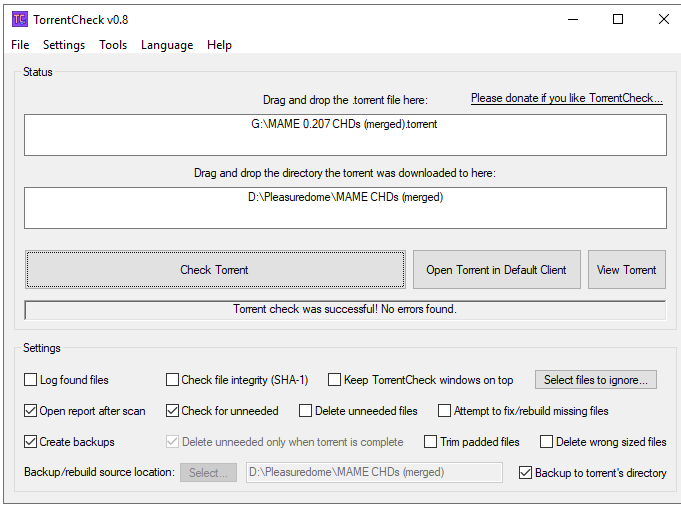Open the Help menu

[x=219, y=45]
